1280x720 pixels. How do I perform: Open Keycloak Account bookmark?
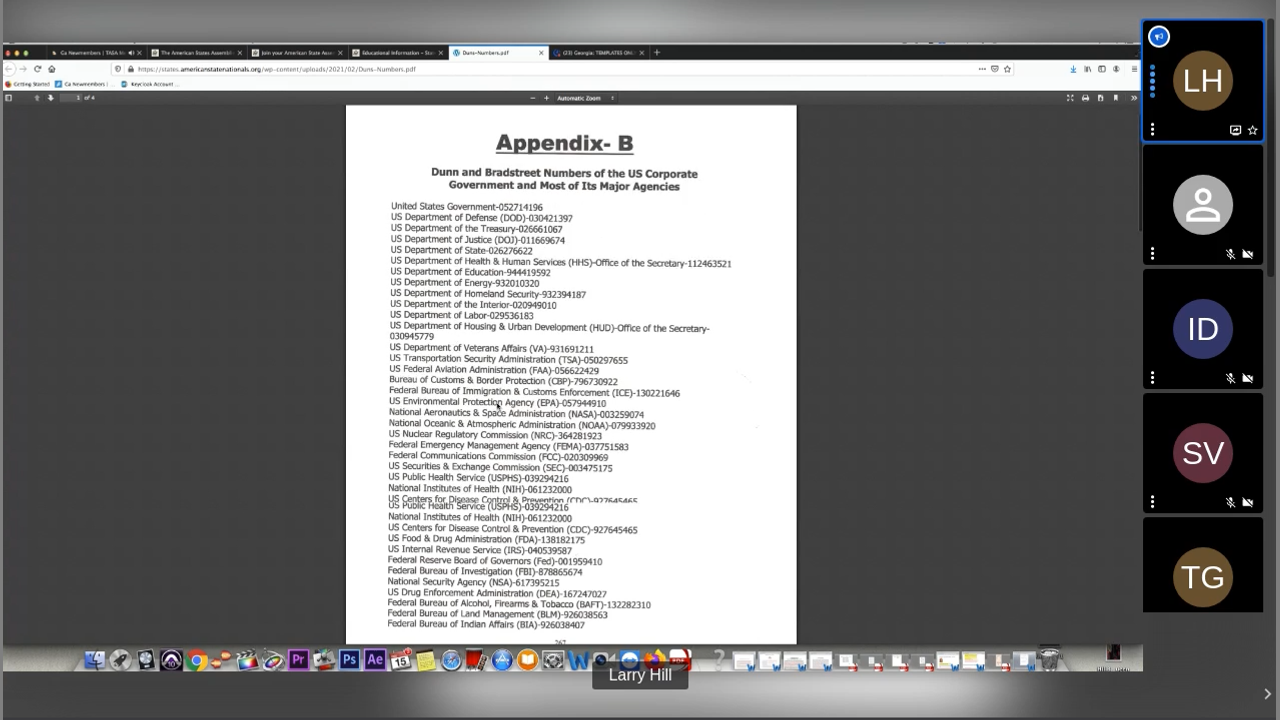tap(148, 84)
